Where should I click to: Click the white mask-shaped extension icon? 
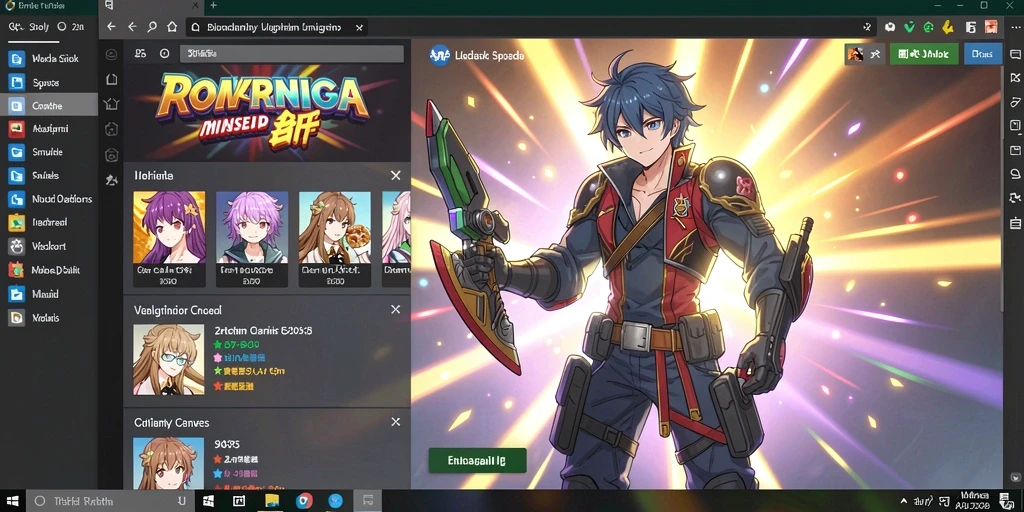click(889, 27)
